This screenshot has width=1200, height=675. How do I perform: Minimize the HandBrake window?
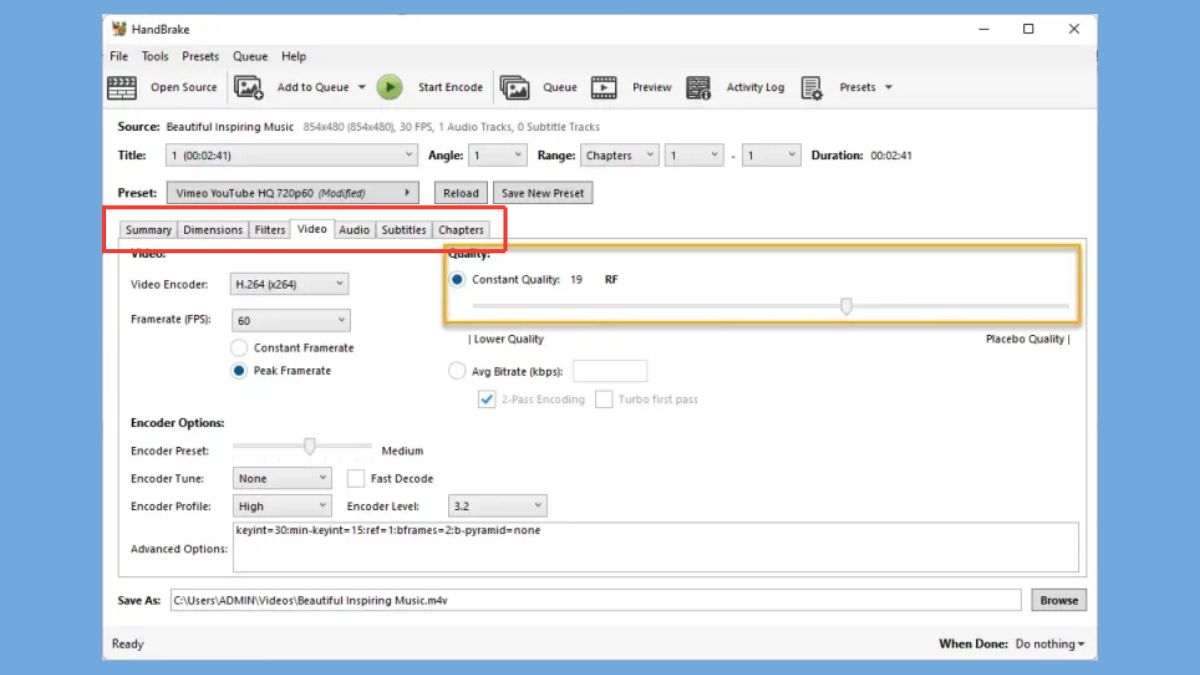[983, 29]
